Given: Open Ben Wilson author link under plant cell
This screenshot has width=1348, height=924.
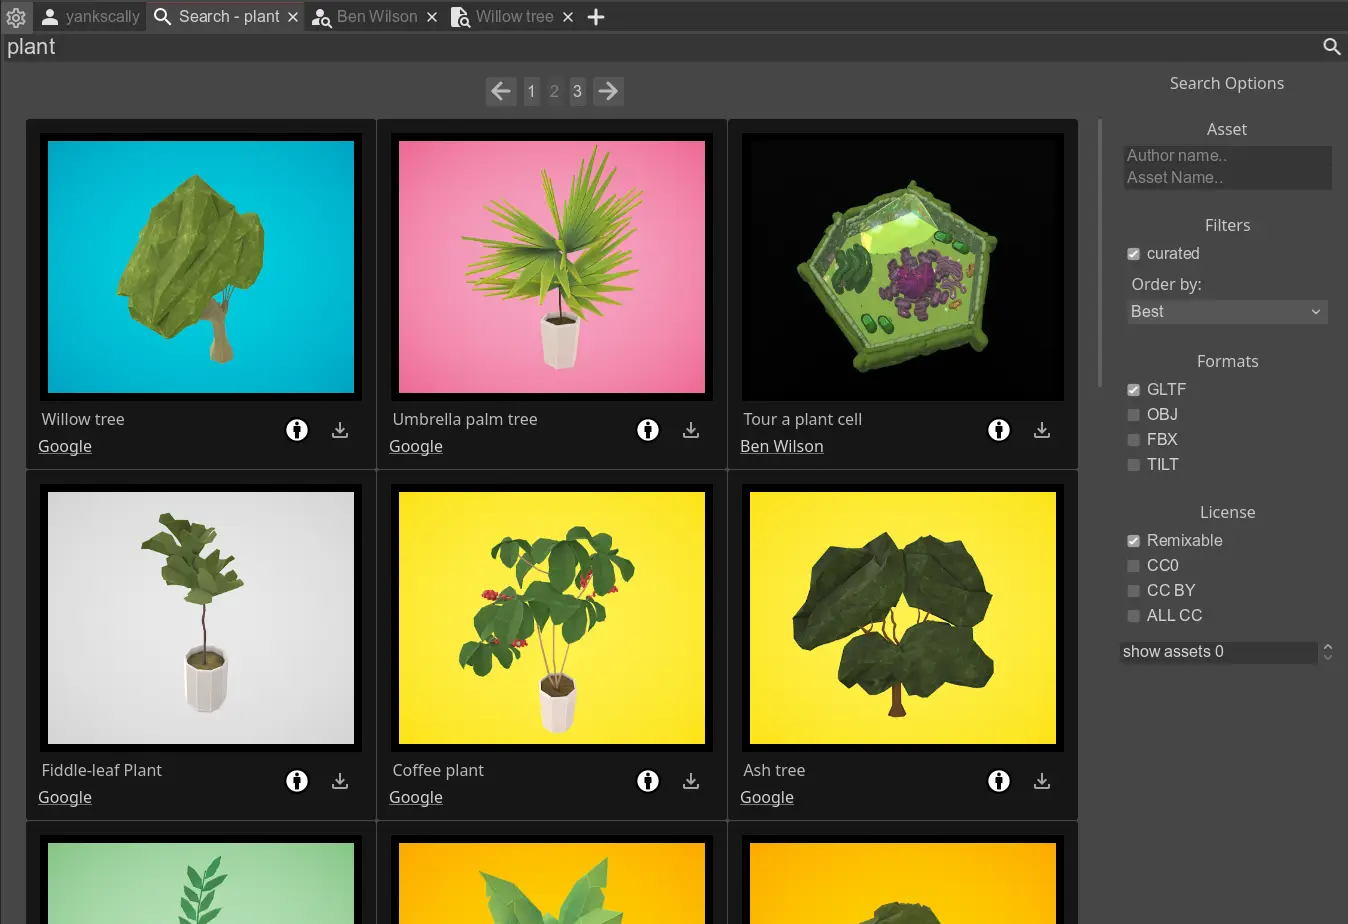Looking at the screenshot, I should click(781, 447).
